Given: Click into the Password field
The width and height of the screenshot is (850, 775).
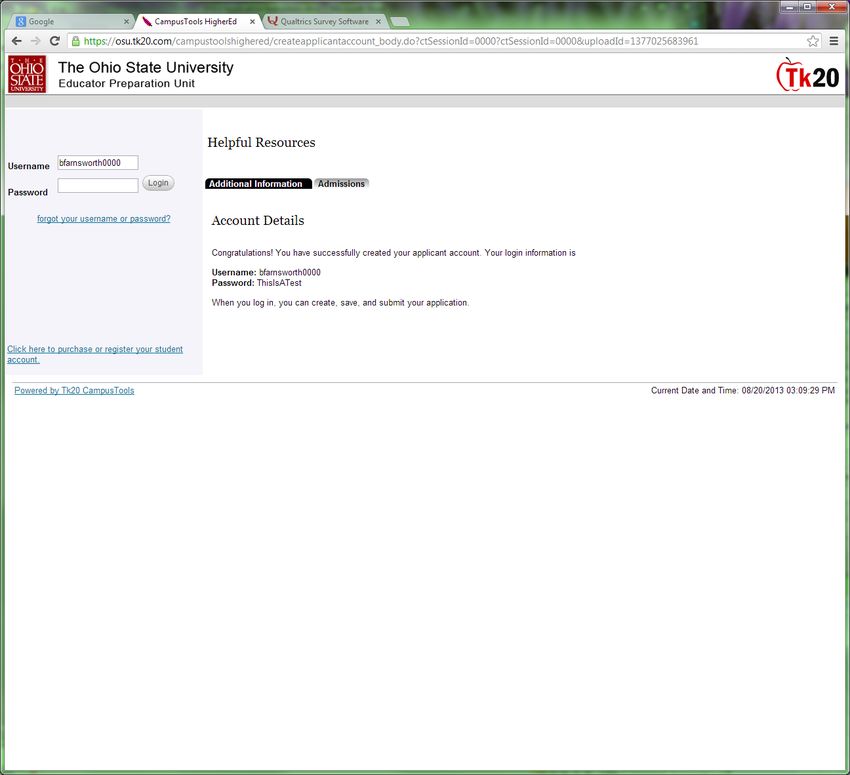Looking at the screenshot, I should click(98, 185).
